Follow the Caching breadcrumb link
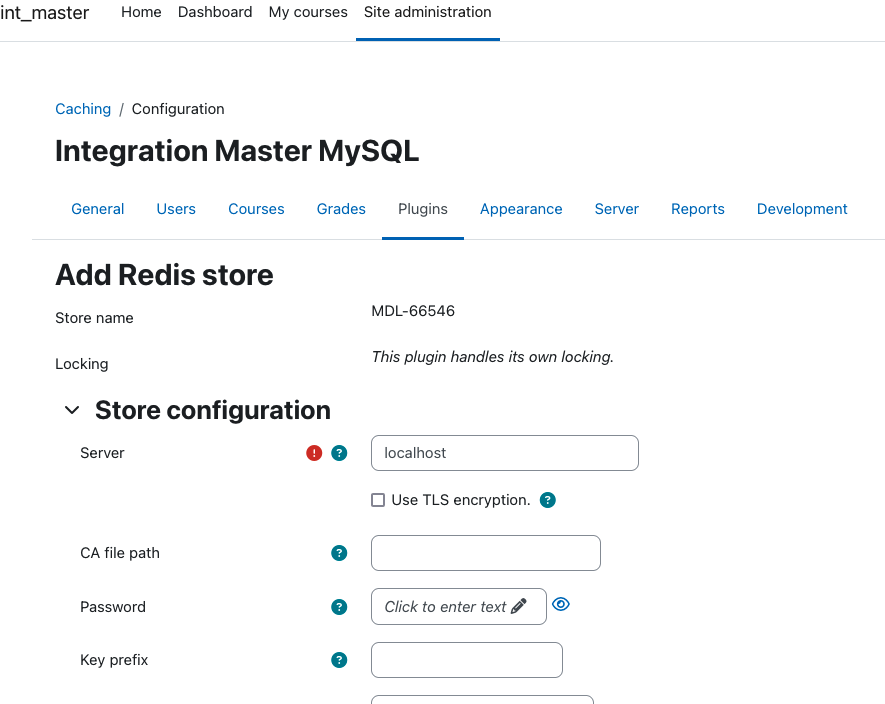Image resolution: width=885 pixels, height=704 pixels. click(x=83, y=109)
